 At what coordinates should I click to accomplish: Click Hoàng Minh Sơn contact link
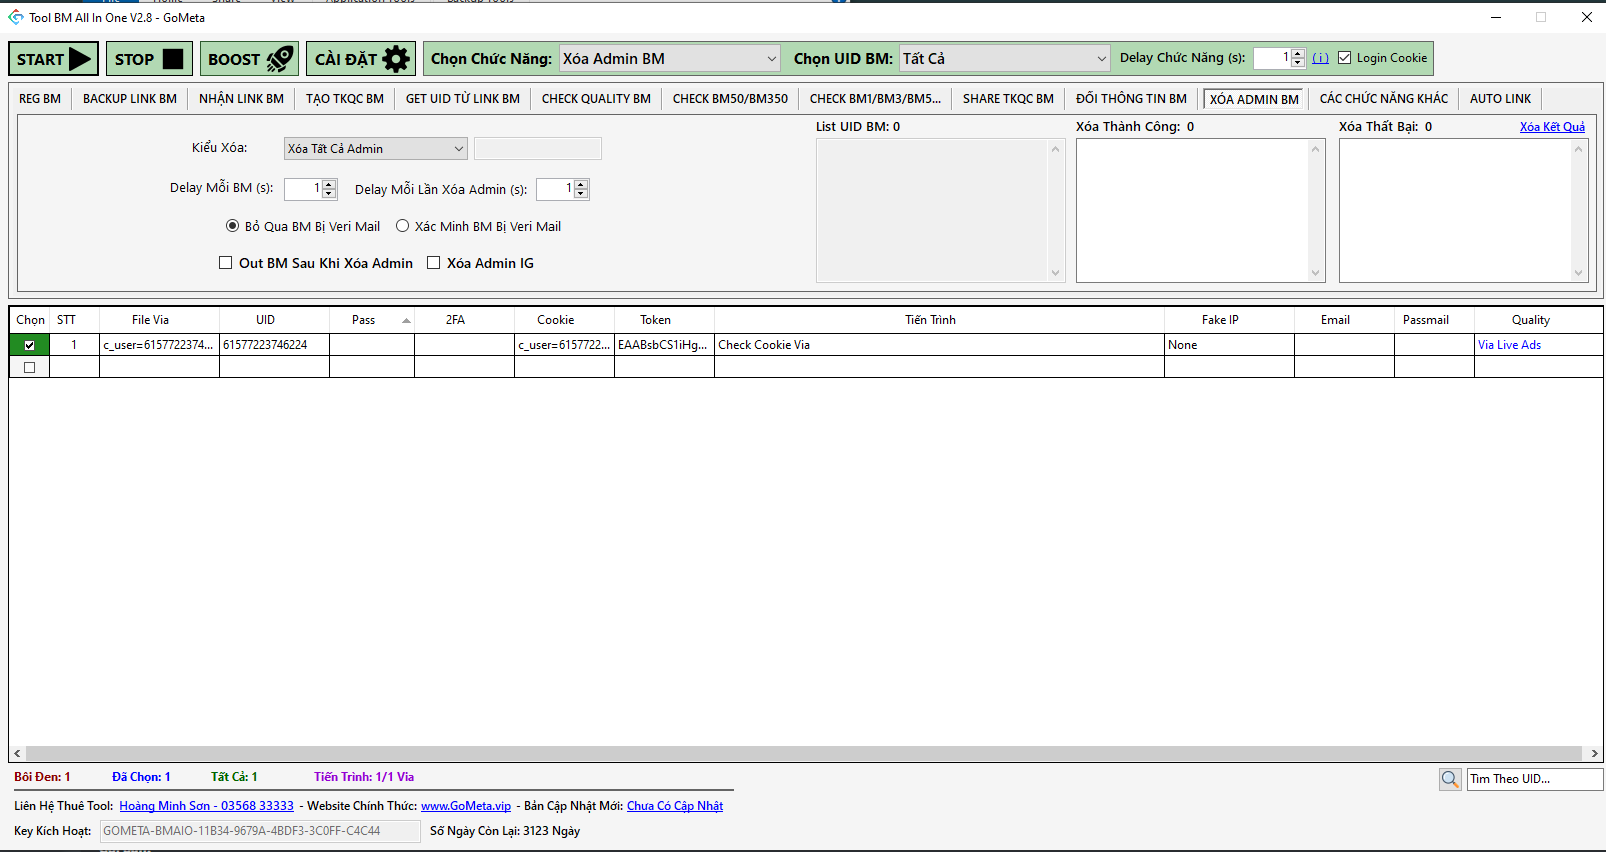tap(206, 806)
